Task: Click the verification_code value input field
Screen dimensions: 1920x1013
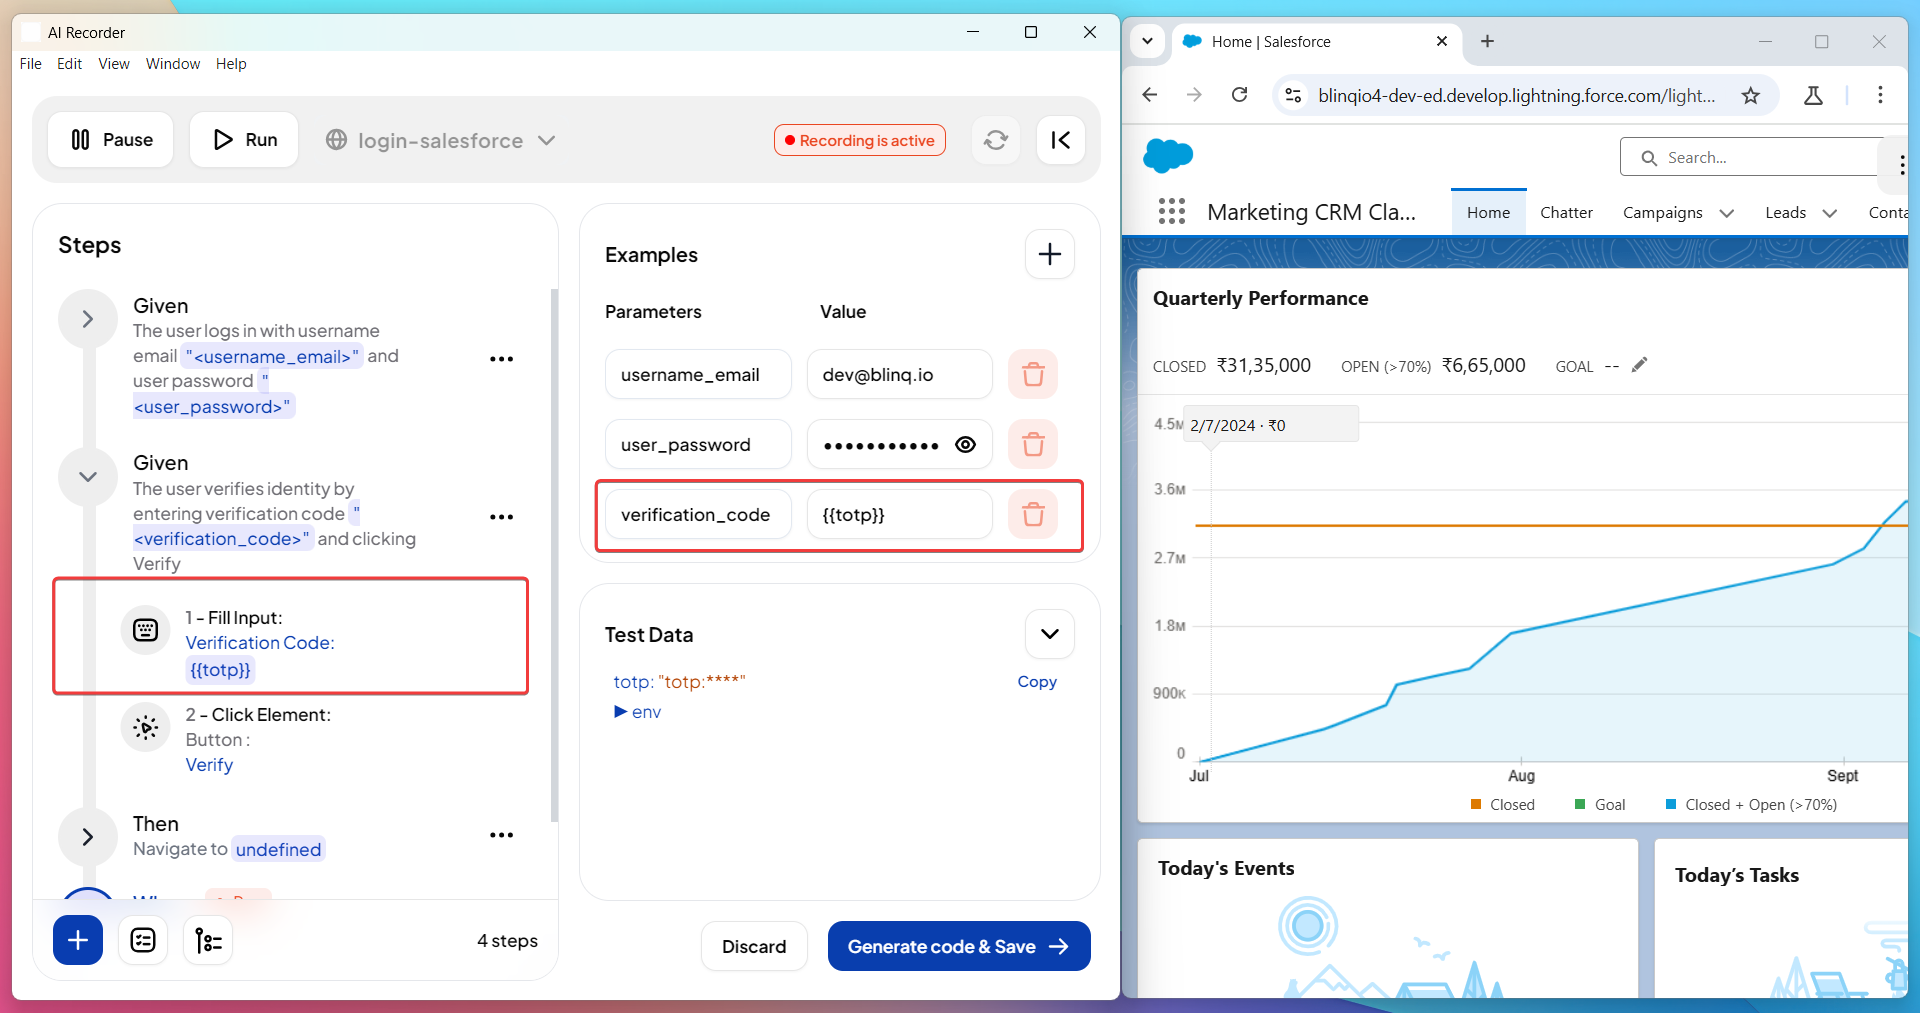Action: click(898, 515)
